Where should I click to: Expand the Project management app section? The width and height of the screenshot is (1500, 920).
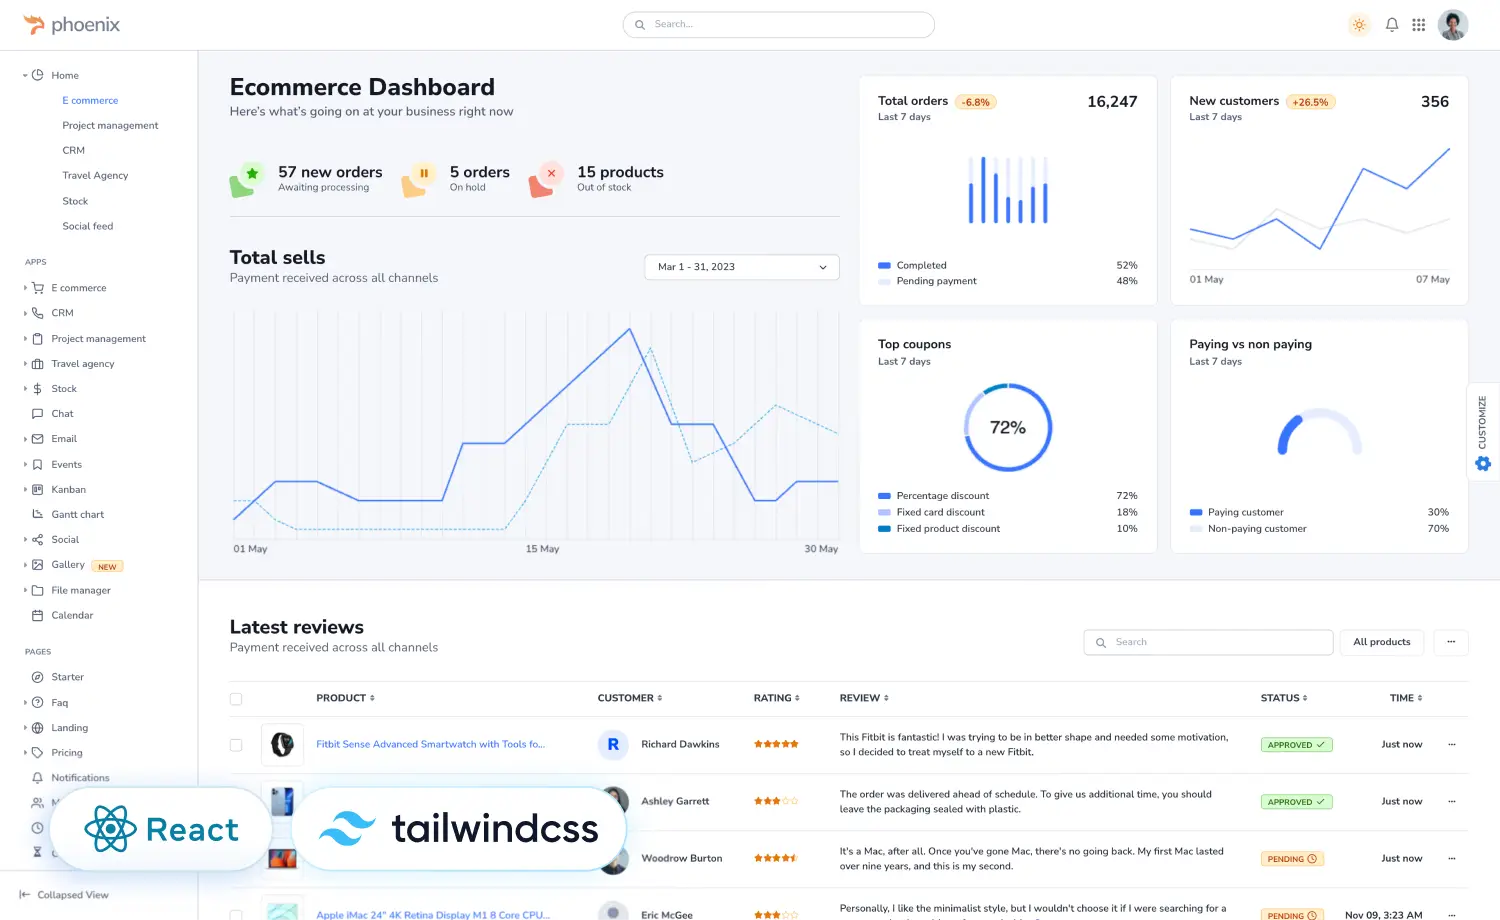[x=25, y=339]
